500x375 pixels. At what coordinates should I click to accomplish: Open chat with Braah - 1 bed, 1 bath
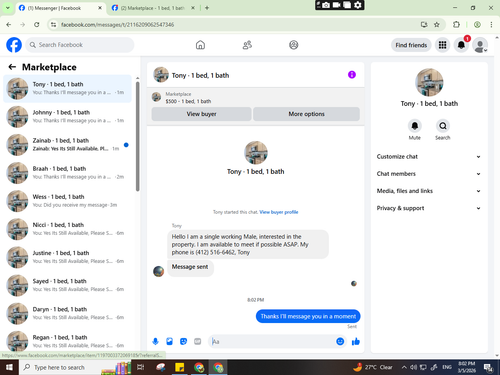click(67, 173)
